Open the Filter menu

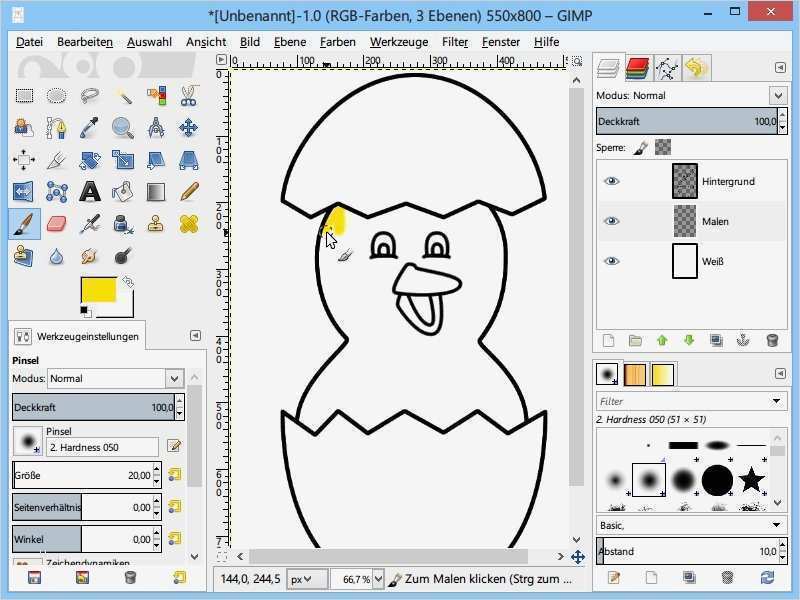tap(455, 42)
